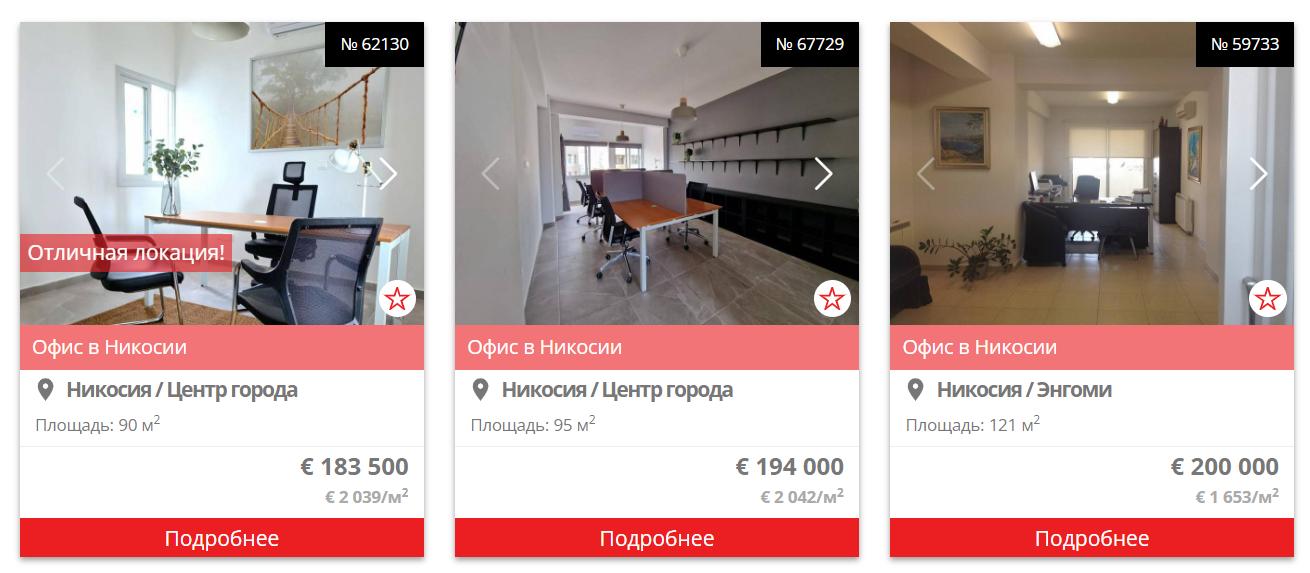Click location pin for first Центр города listing
Image resolution: width=1310 pixels, height=573 pixels.
pyautogui.click(x=45, y=389)
